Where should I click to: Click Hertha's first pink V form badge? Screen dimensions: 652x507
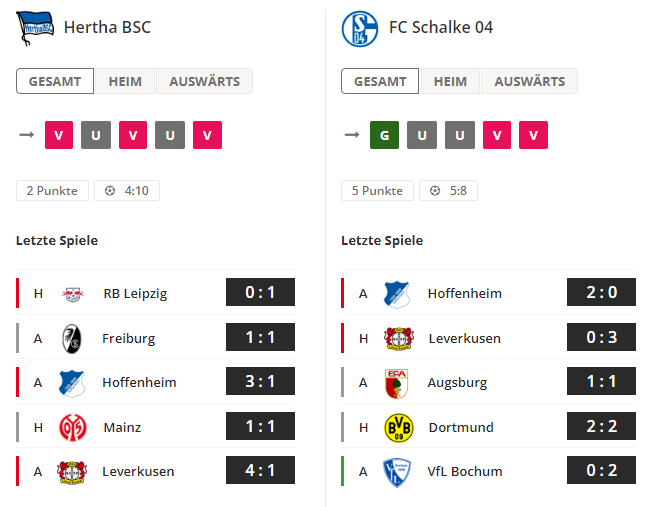(x=59, y=135)
